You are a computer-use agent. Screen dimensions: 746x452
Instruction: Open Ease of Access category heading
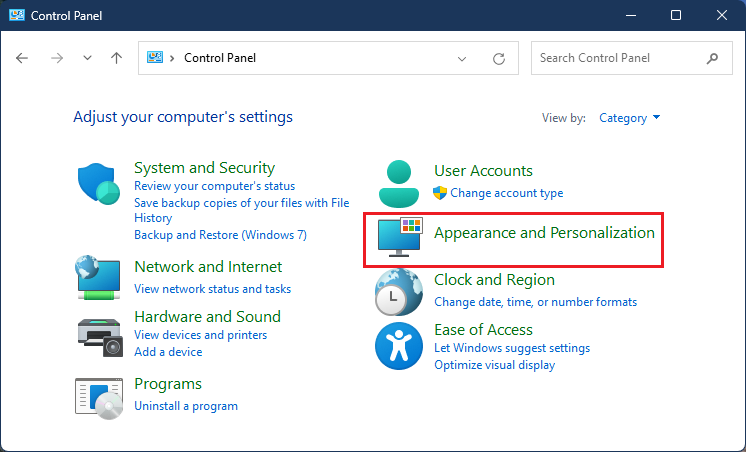(483, 330)
